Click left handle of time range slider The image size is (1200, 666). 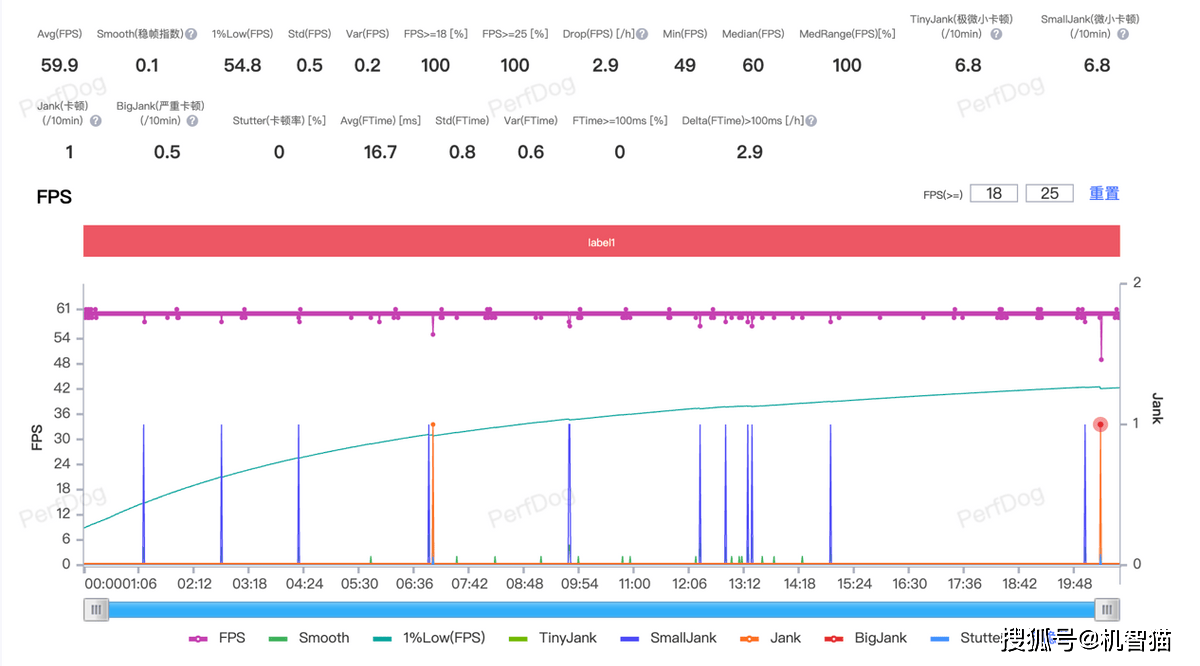coord(96,609)
